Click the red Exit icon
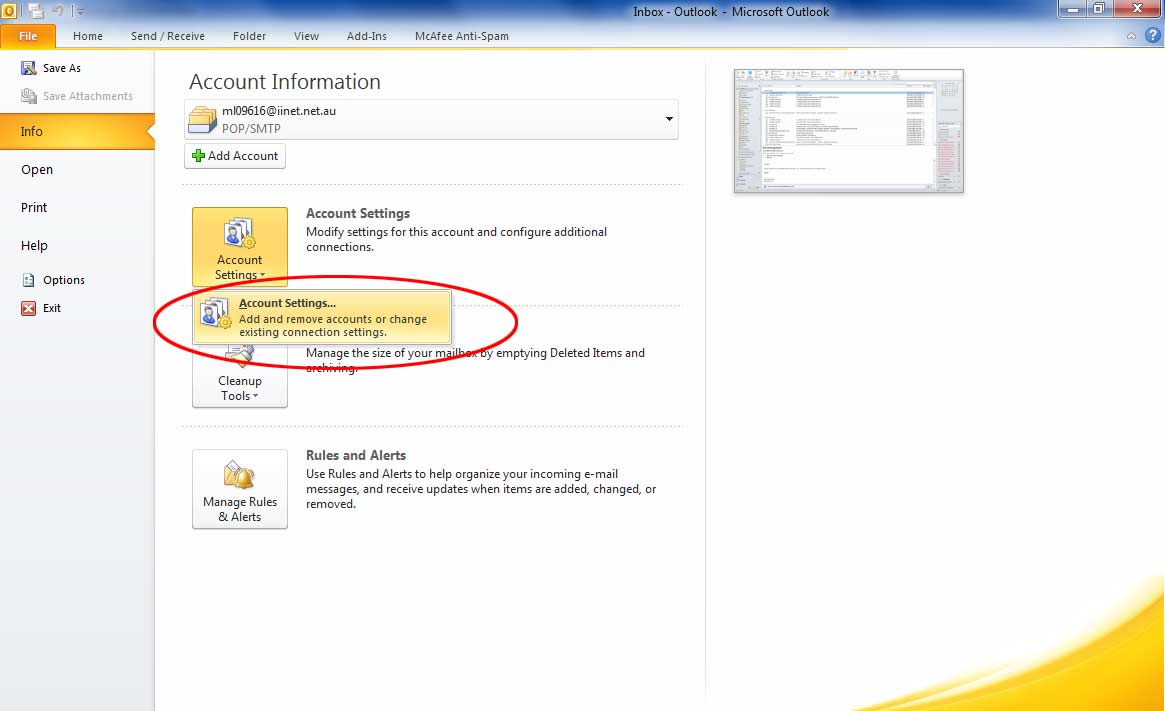This screenshot has height=711, width=1165. tap(29, 308)
